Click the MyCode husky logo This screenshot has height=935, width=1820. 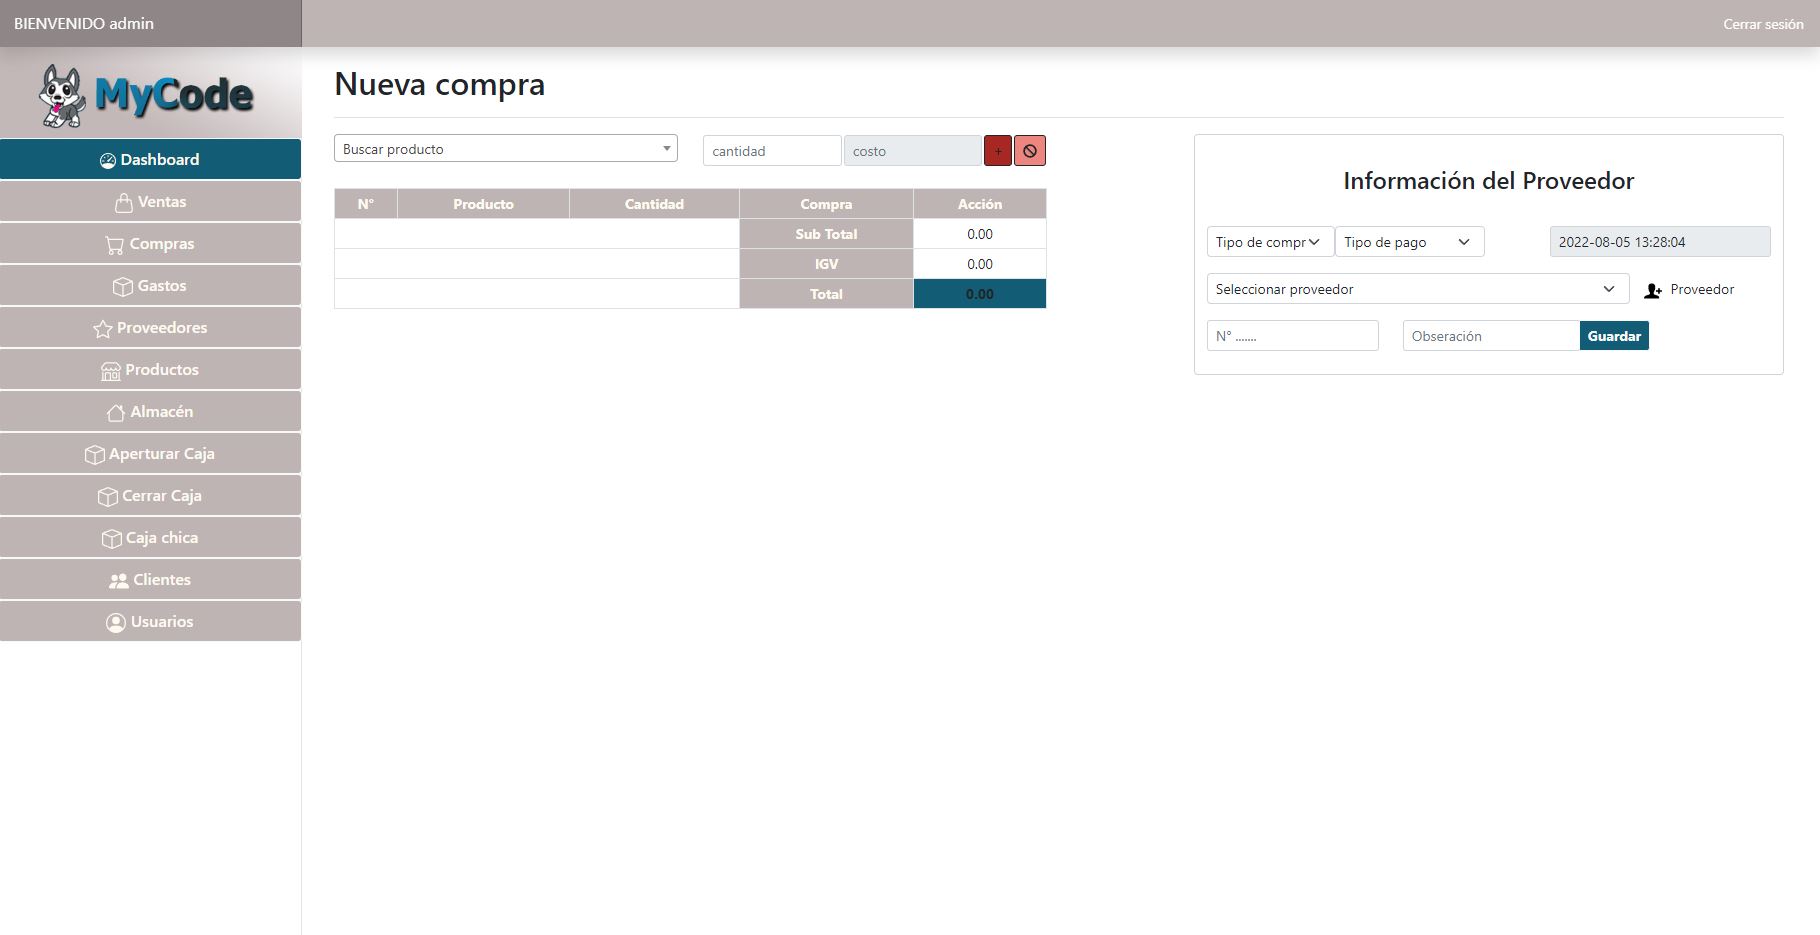[x=62, y=96]
